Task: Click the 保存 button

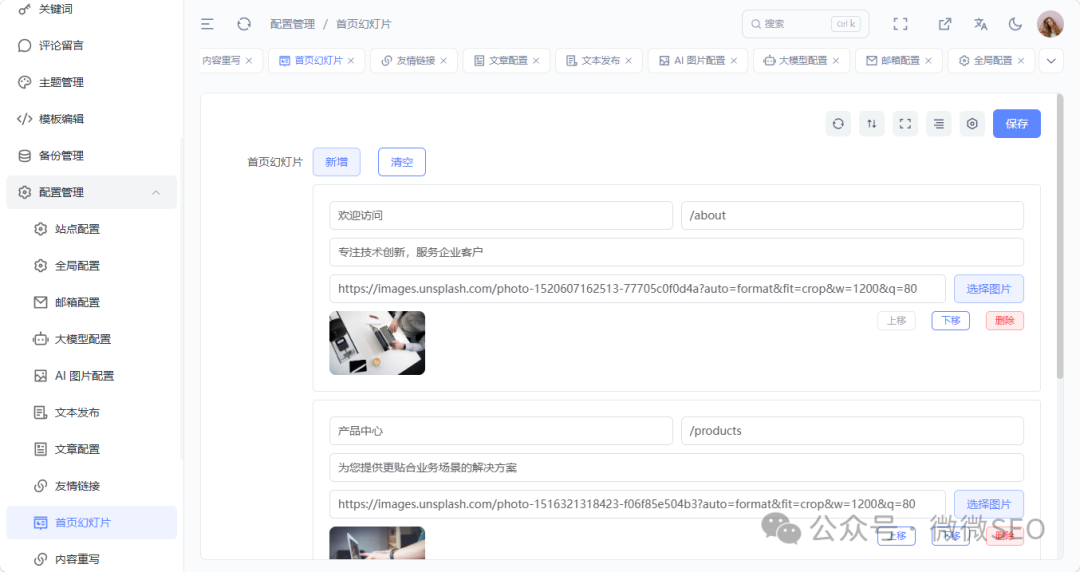Action: tap(1017, 124)
